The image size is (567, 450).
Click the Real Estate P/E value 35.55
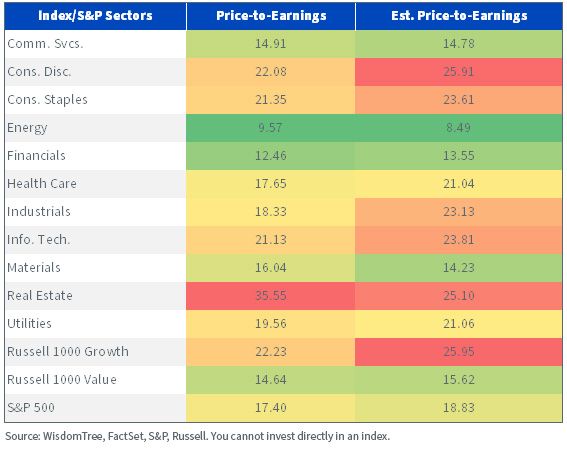(271, 296)
